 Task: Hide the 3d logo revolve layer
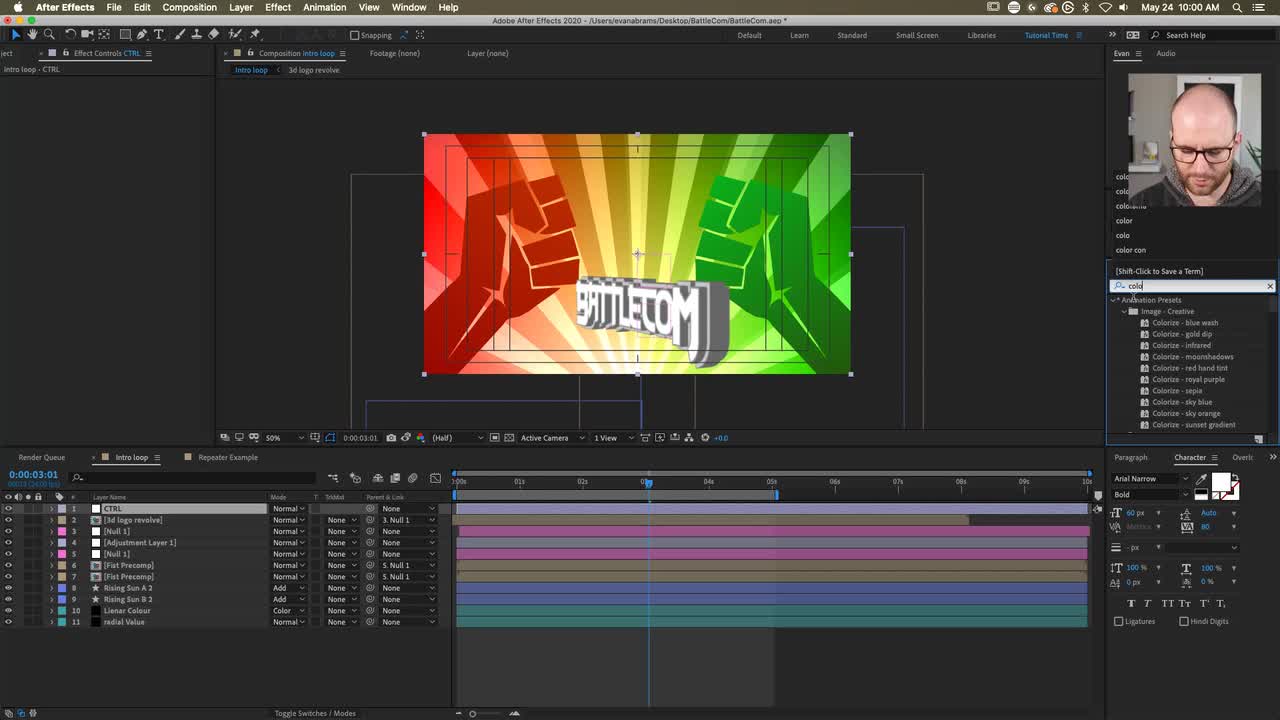click(8, 520)
